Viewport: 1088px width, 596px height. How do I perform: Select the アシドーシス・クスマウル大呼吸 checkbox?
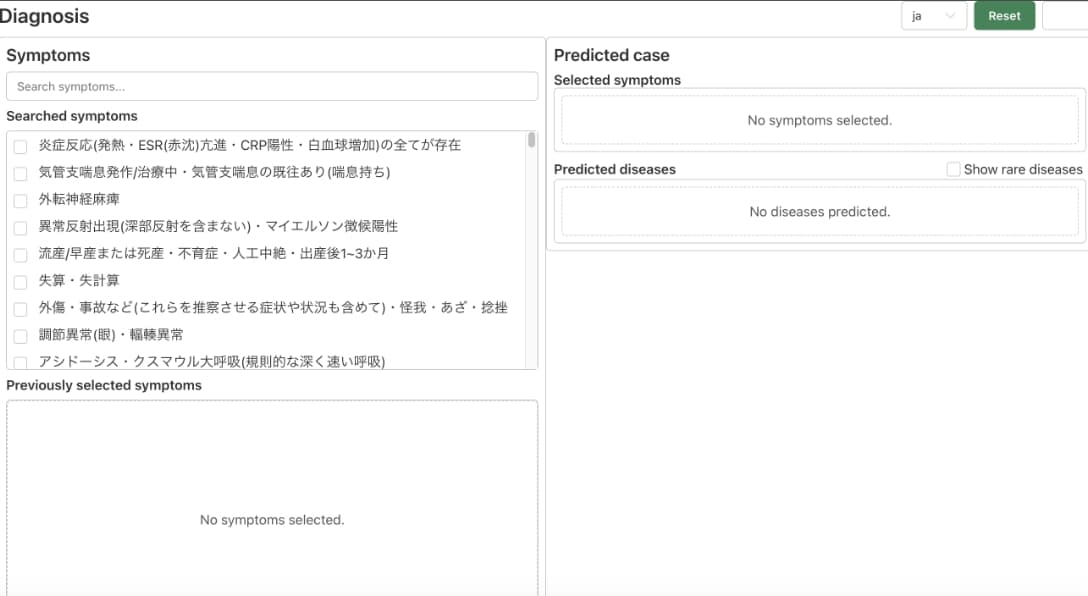(x=20, y=362)
